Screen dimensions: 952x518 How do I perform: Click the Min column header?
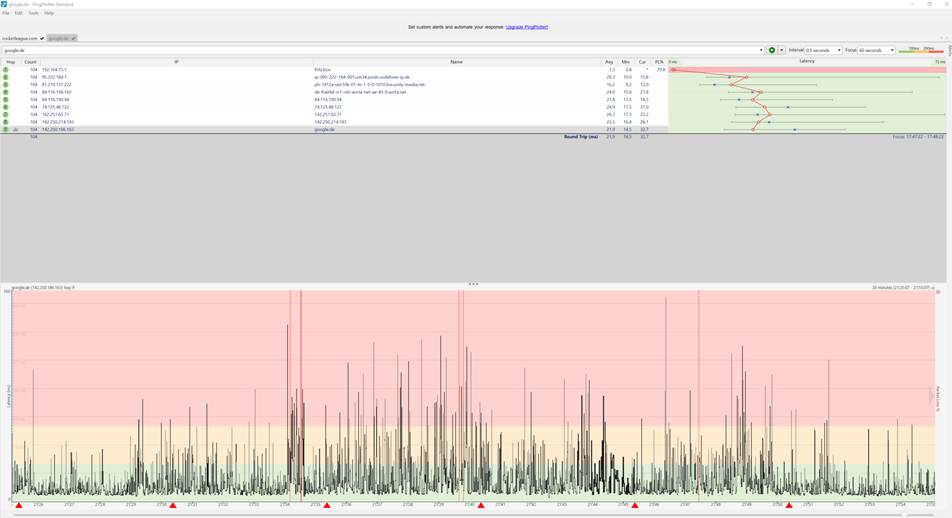(625, 62)
